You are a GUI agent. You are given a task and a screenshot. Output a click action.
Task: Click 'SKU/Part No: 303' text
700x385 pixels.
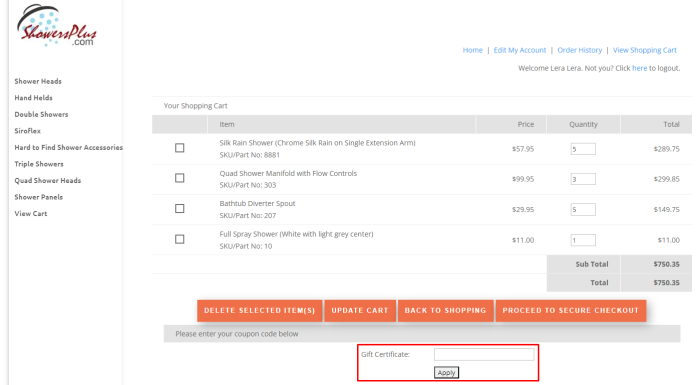coord(248,185)
